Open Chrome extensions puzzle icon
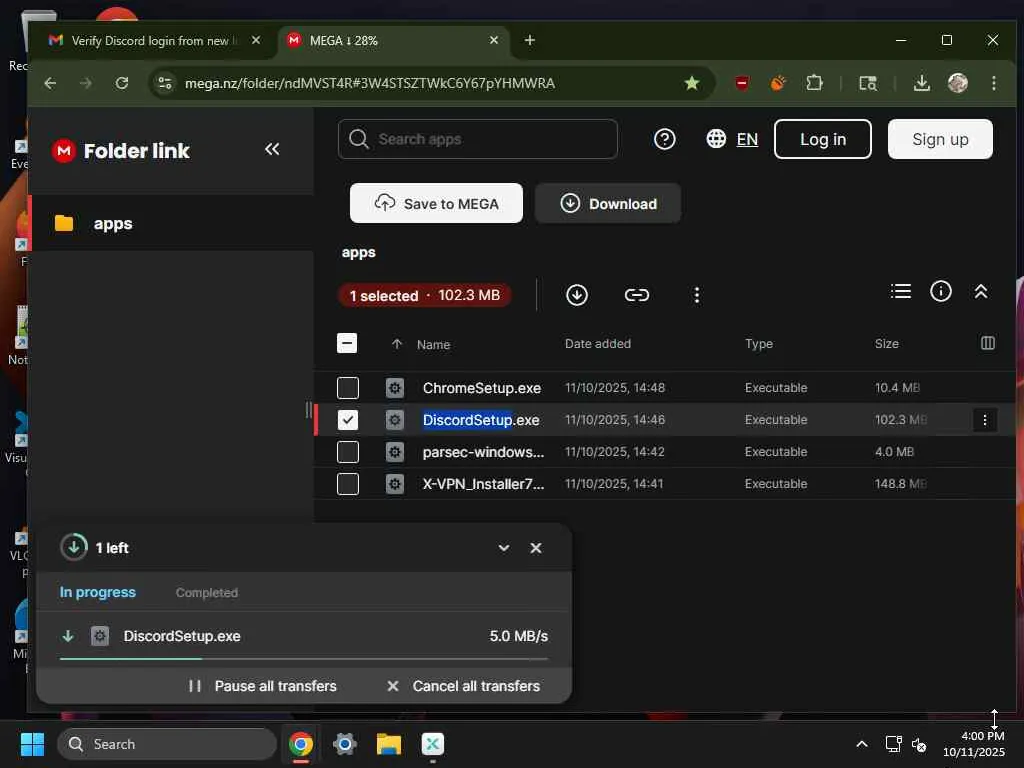This screenshot has width=1024, height=768. (x=814, y=83)
